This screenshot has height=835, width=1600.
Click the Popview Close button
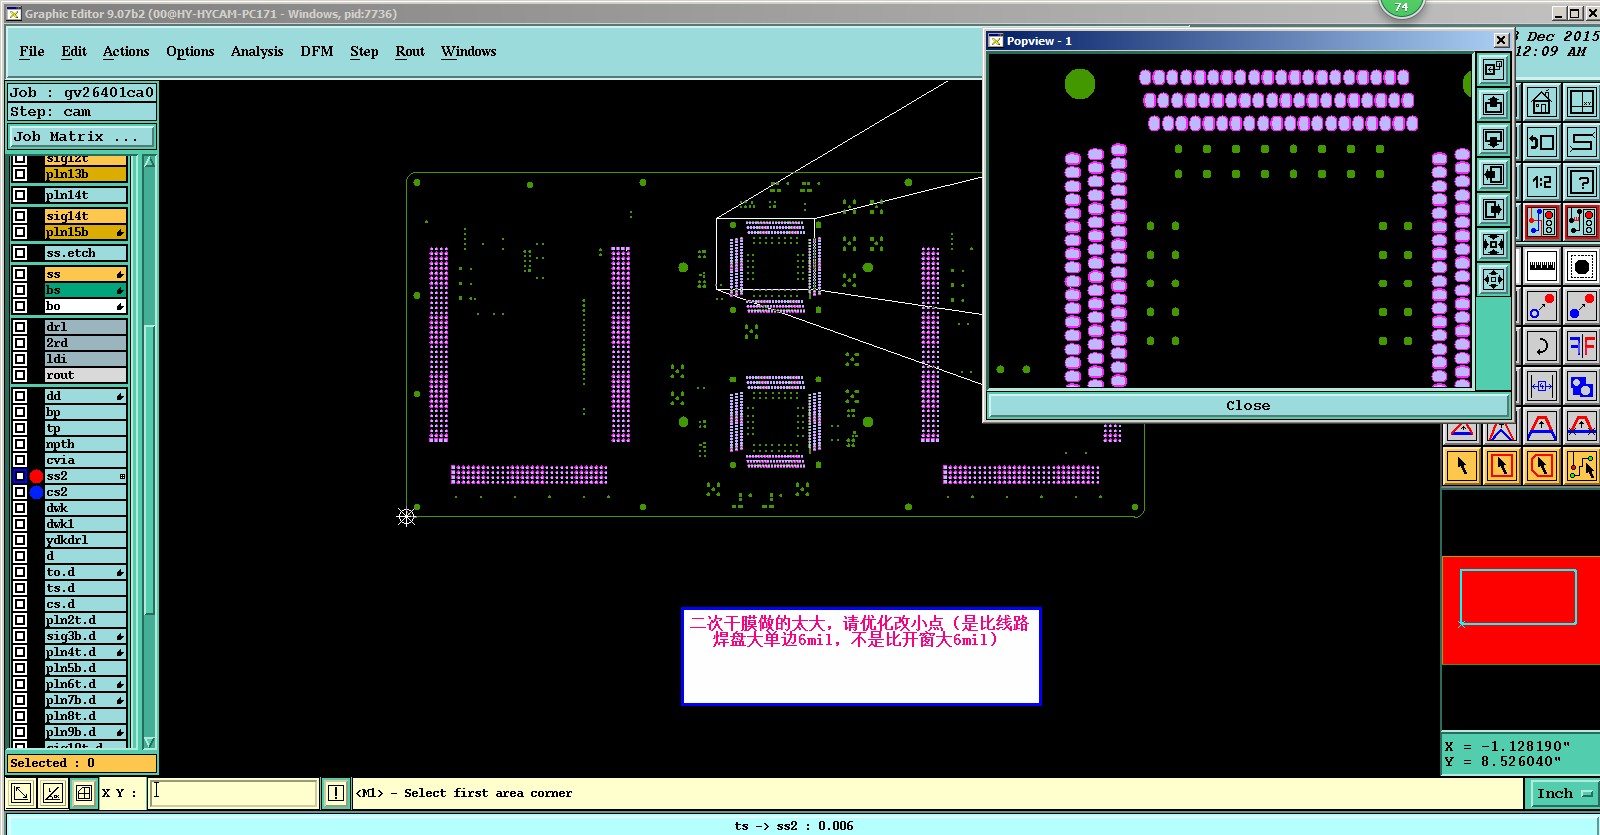1248,405
